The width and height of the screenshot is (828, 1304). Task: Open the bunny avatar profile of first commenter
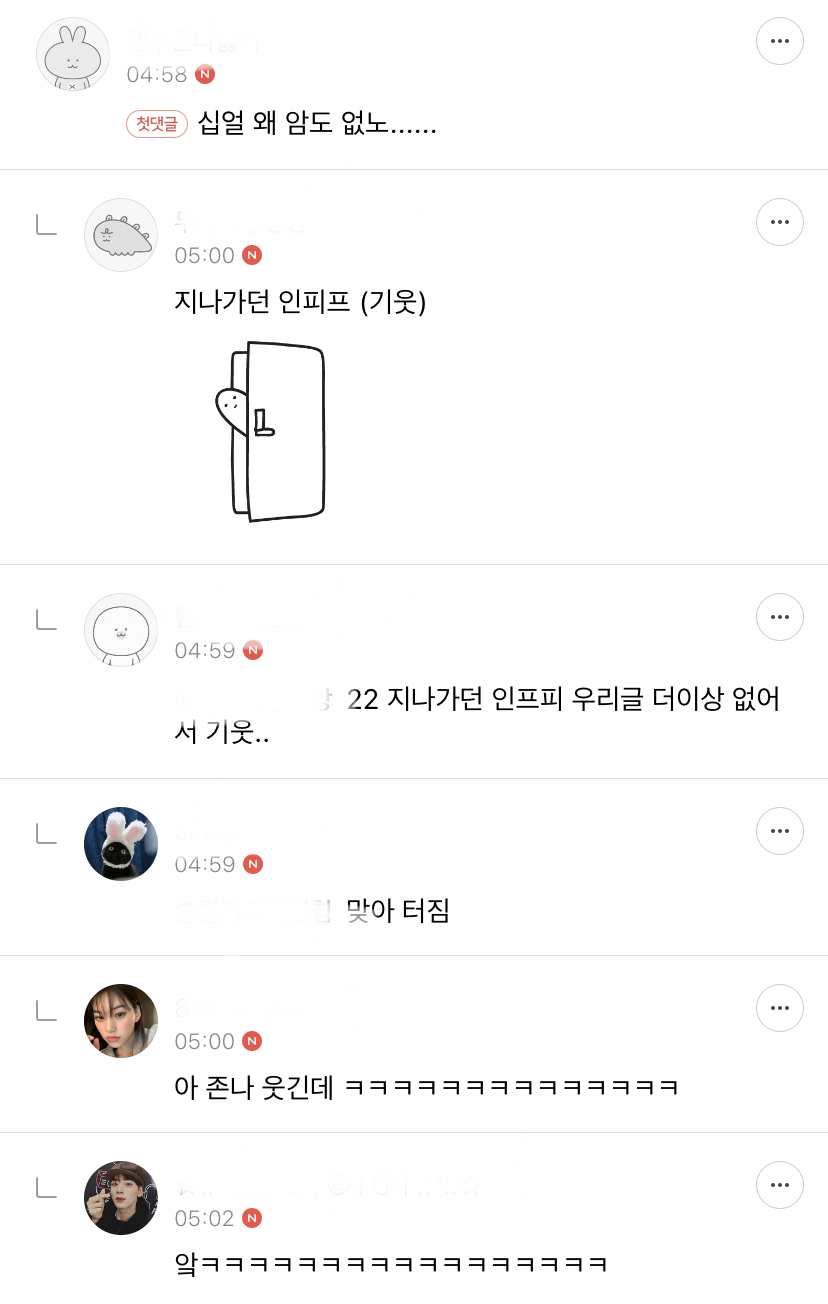(x=73, y=54)
